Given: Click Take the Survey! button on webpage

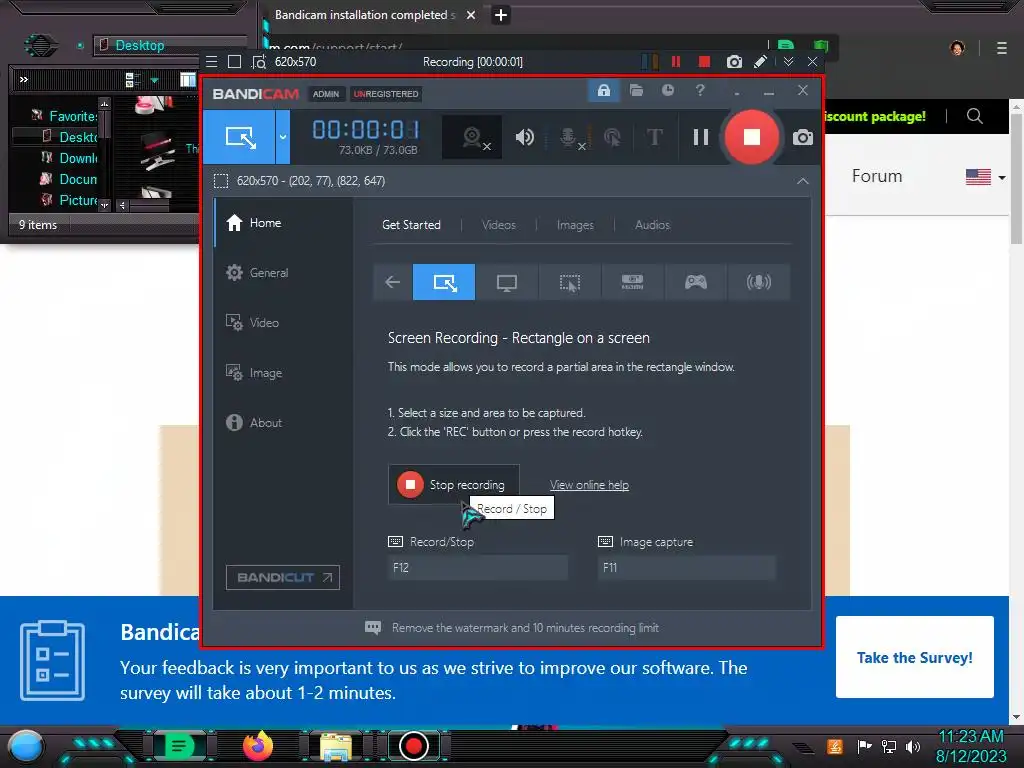Looking at the screenshot, I should (914, 657).
